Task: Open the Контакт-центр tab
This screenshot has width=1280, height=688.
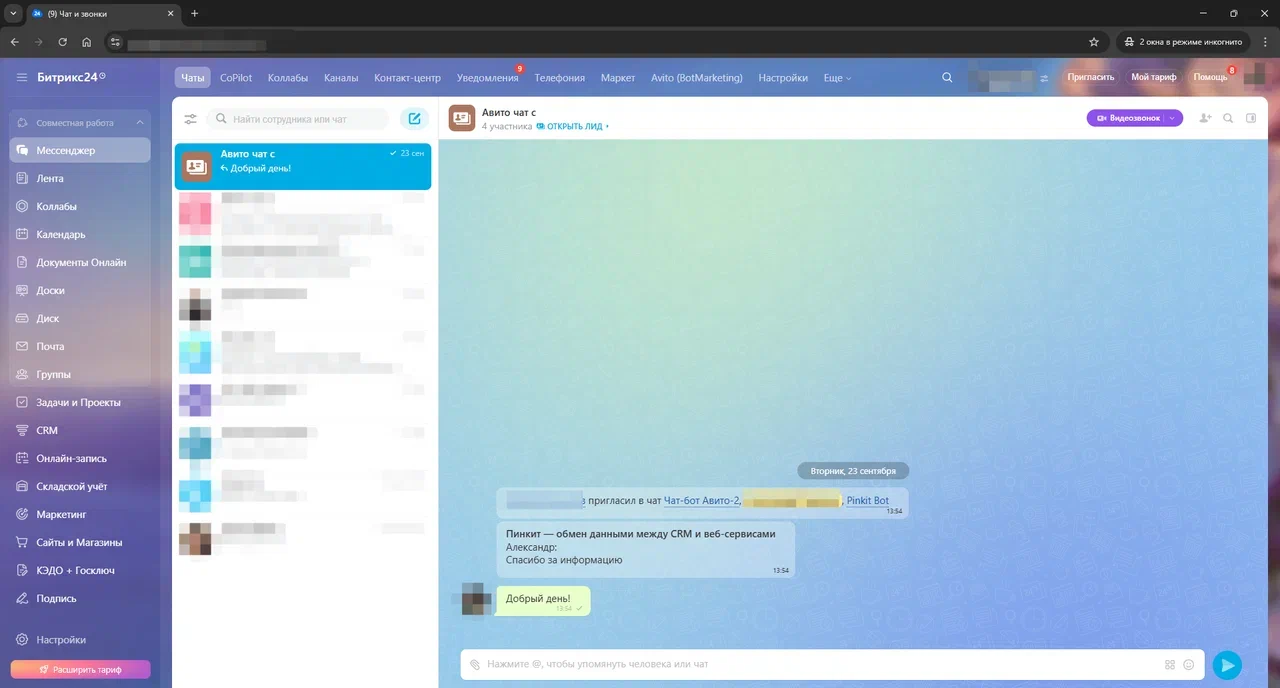Action: [x=407, y=78]
